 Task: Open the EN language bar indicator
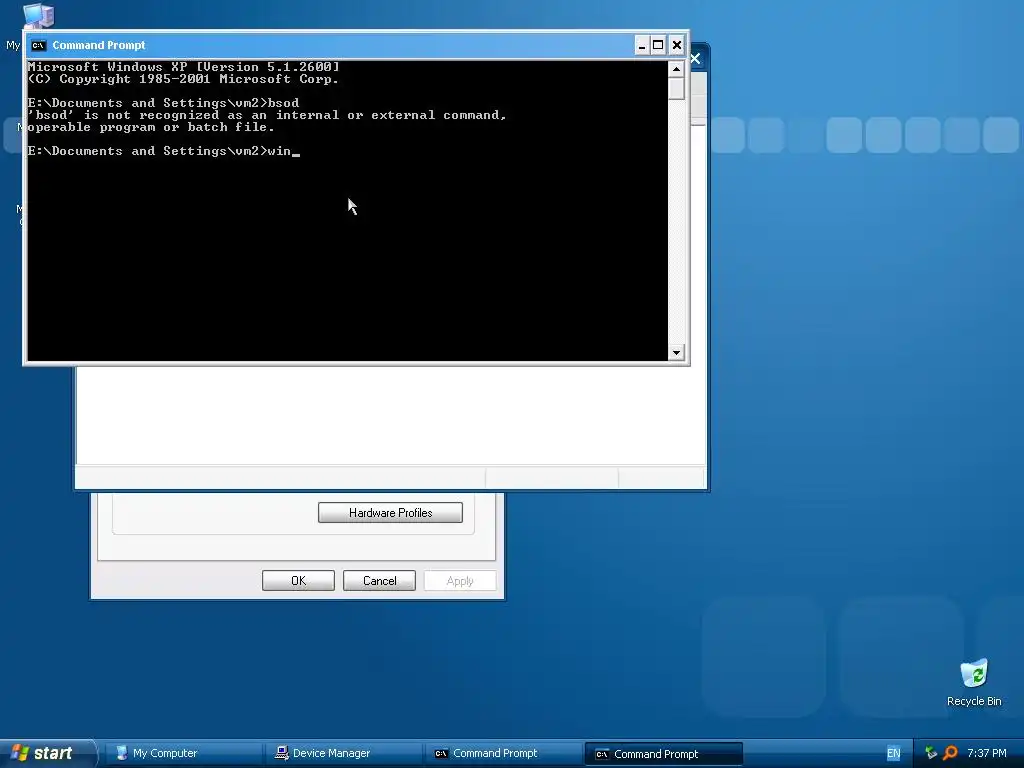pos(893,754)
